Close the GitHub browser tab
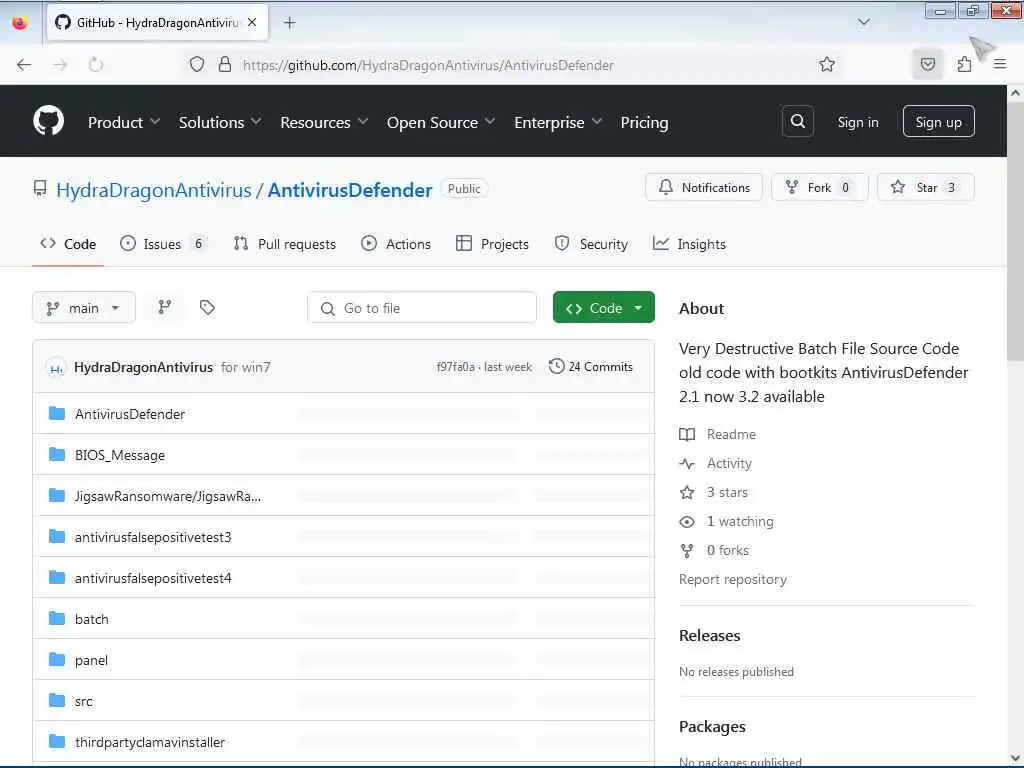1024x768 pixels. [252, 22]
